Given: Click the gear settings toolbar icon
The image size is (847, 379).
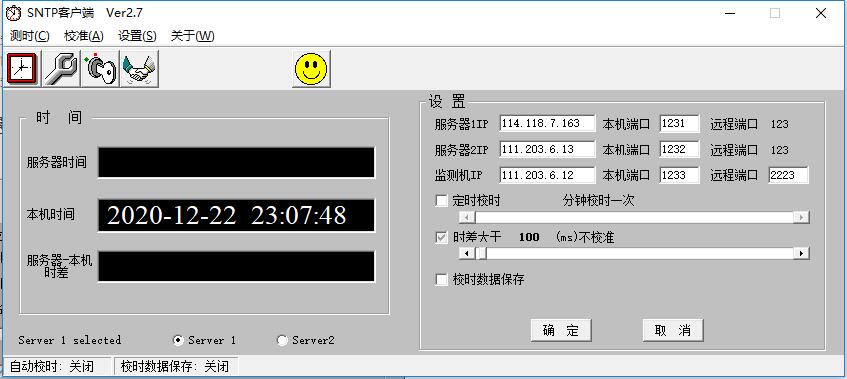Looking at the screenshot, I should 99,69.
